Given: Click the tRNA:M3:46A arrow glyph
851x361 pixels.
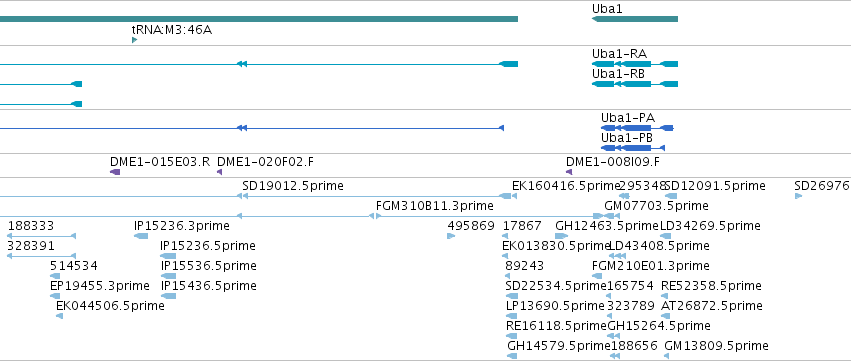Looking at the screenshot, I should tap(134, 40).
